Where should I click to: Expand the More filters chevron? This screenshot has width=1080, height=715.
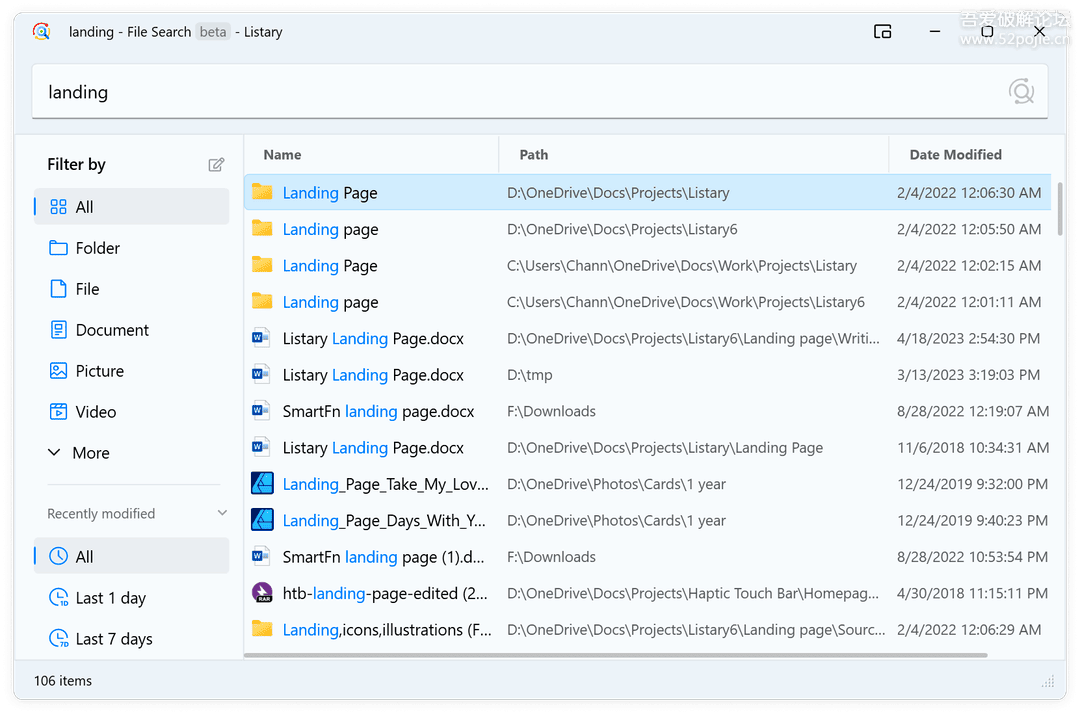pos(54,453)
